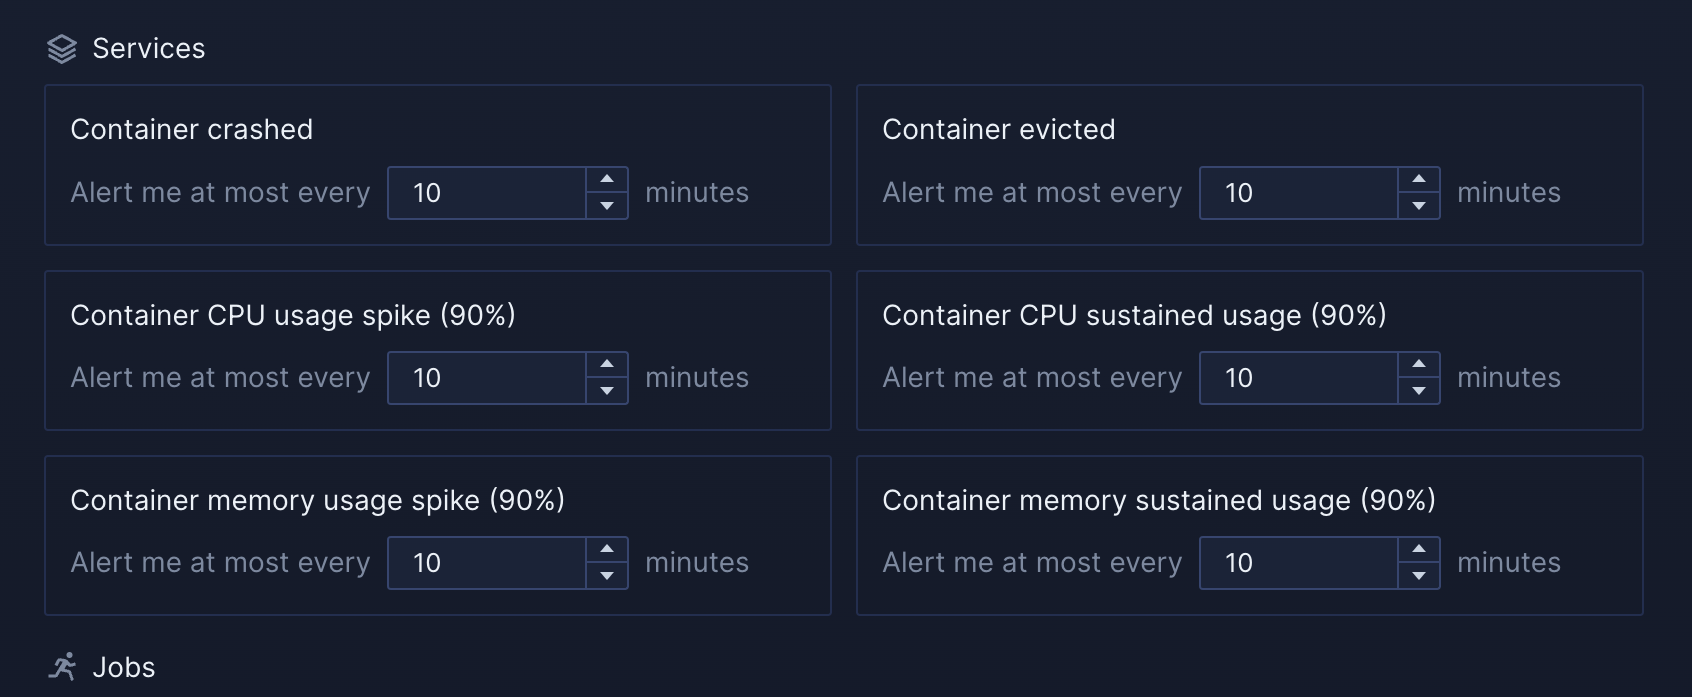Decrease the CPU sustained usage alert interval
Viewport: 1692px width, 697px height.
1419,391
